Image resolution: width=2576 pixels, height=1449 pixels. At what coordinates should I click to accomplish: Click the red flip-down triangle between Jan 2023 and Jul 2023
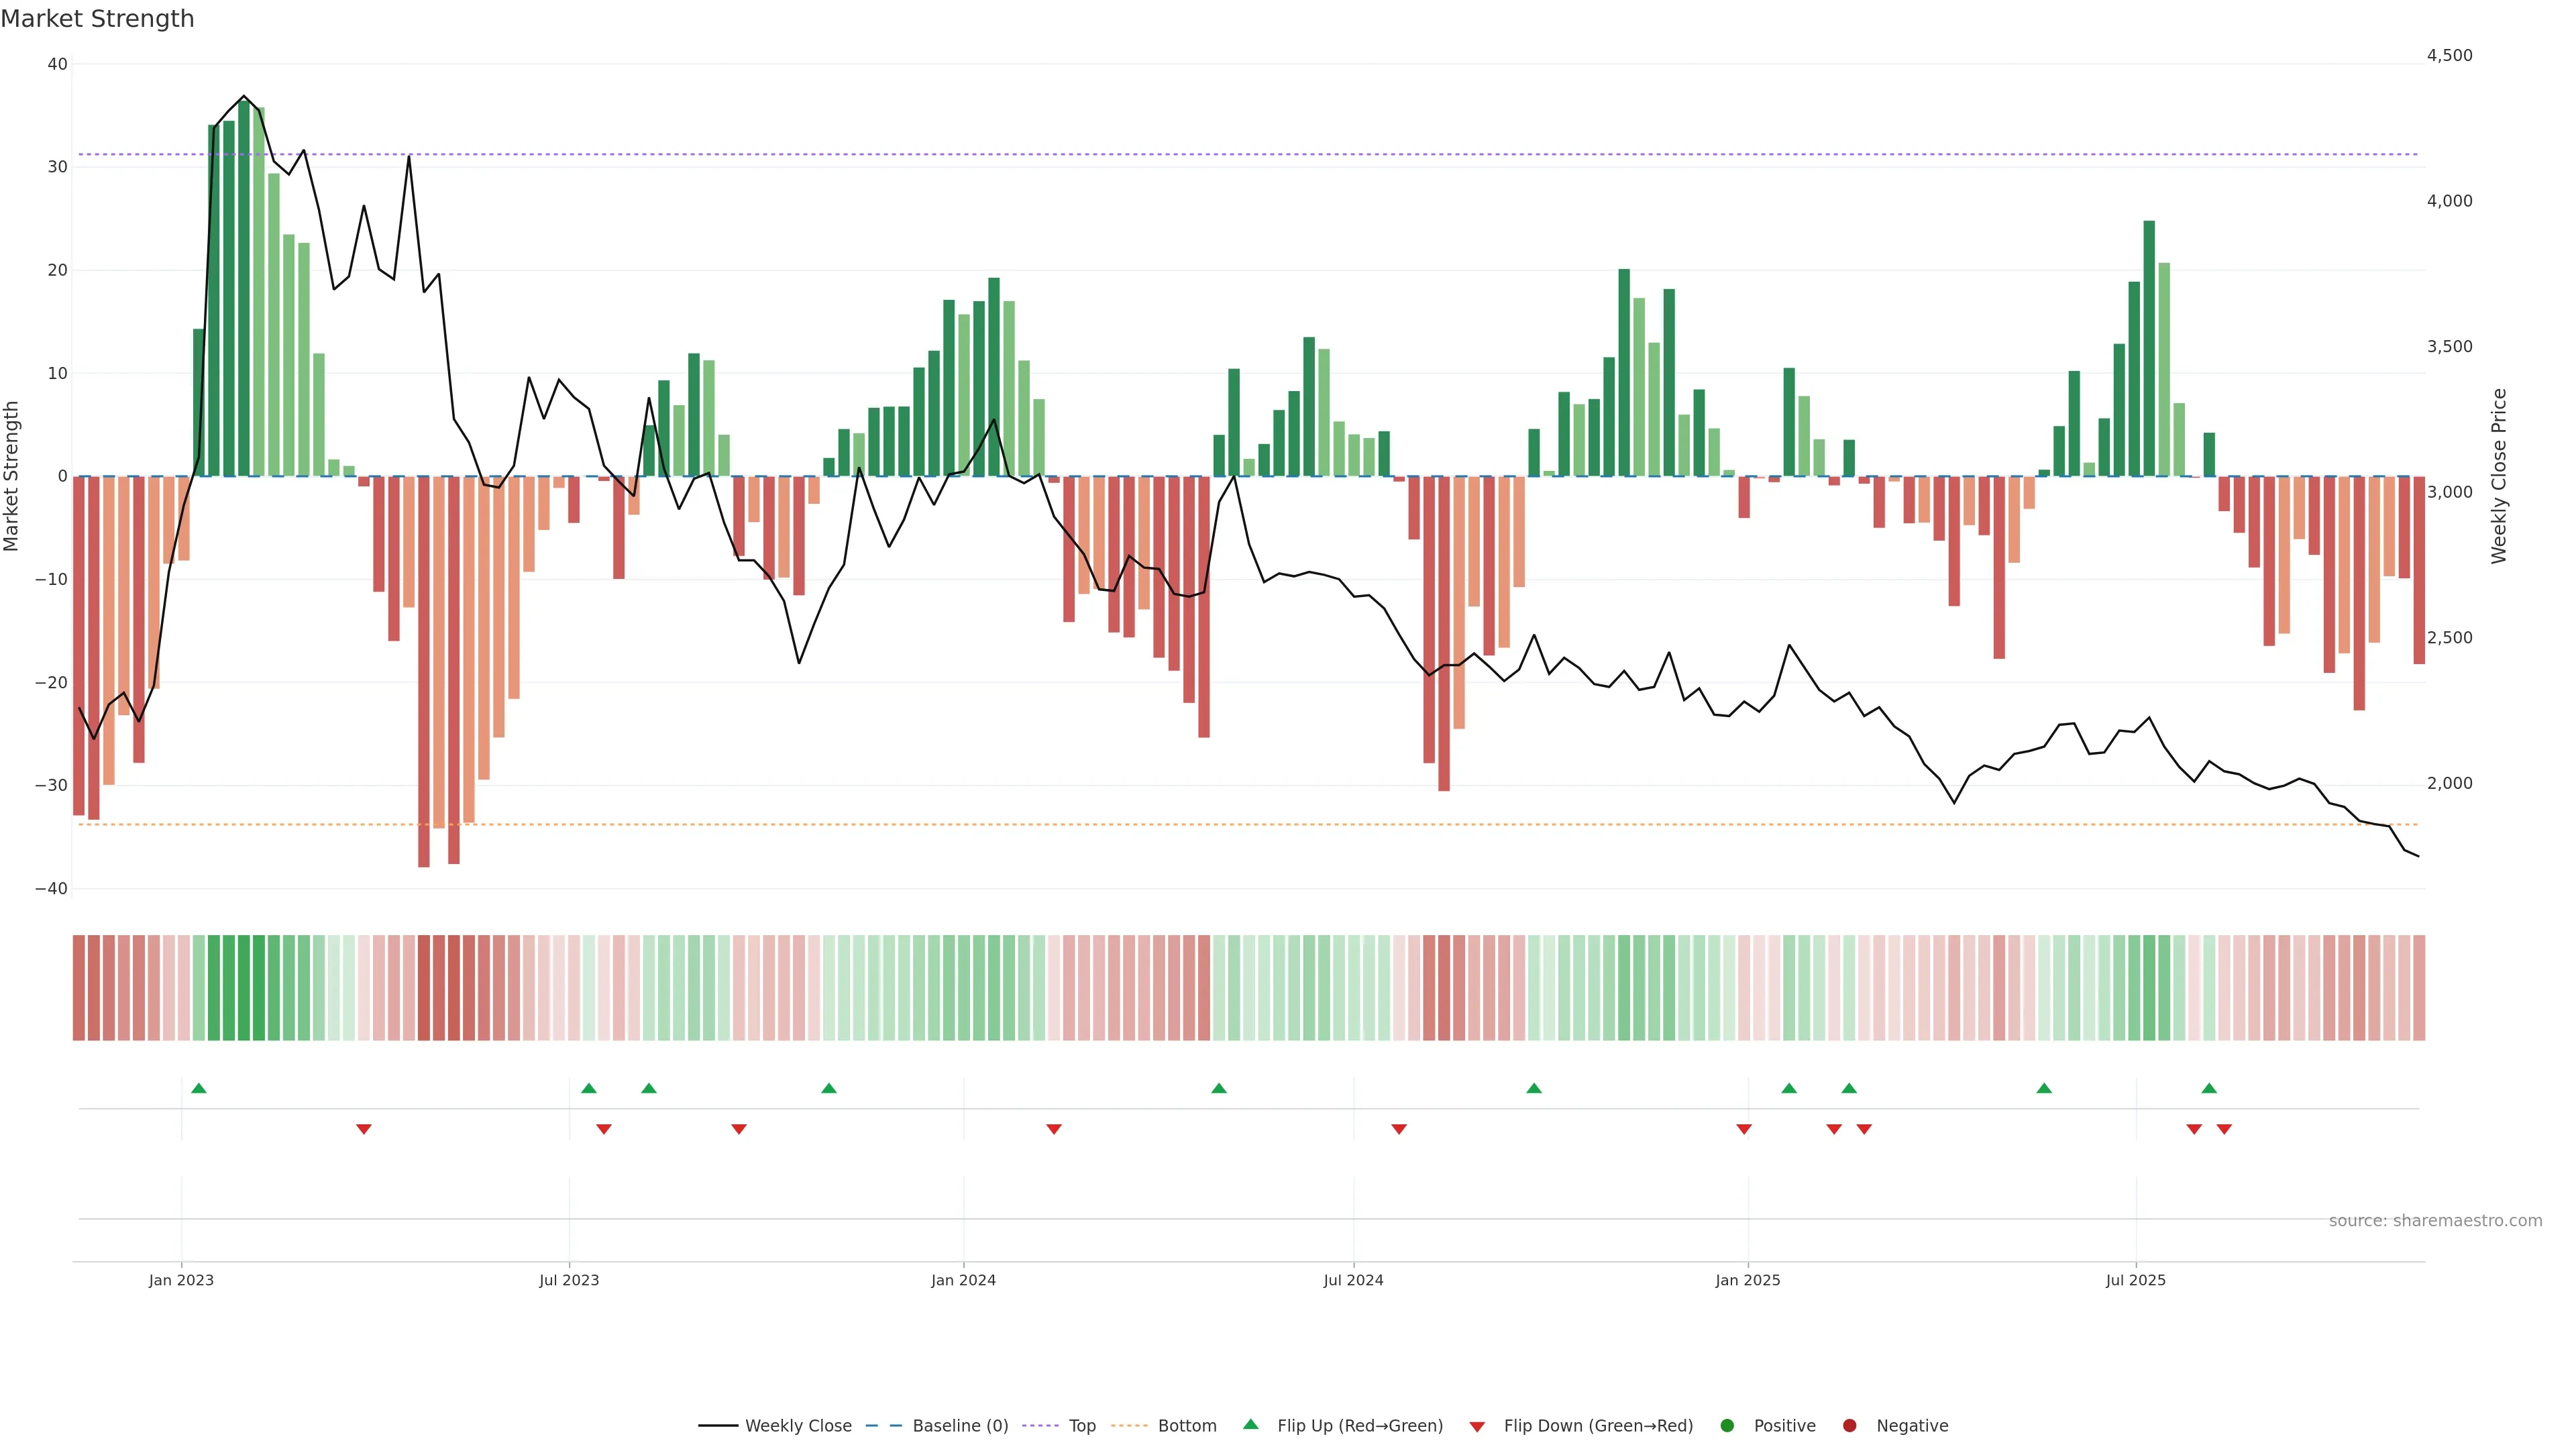[x=364, y=1129]
